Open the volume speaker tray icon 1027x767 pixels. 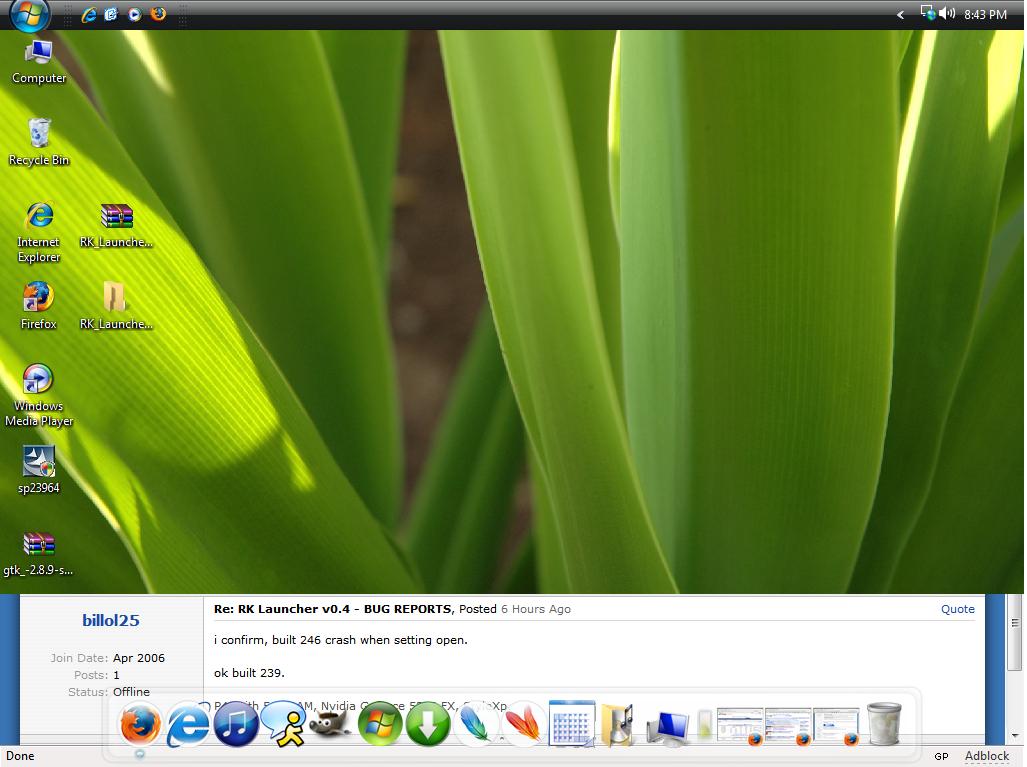point(947,13)
